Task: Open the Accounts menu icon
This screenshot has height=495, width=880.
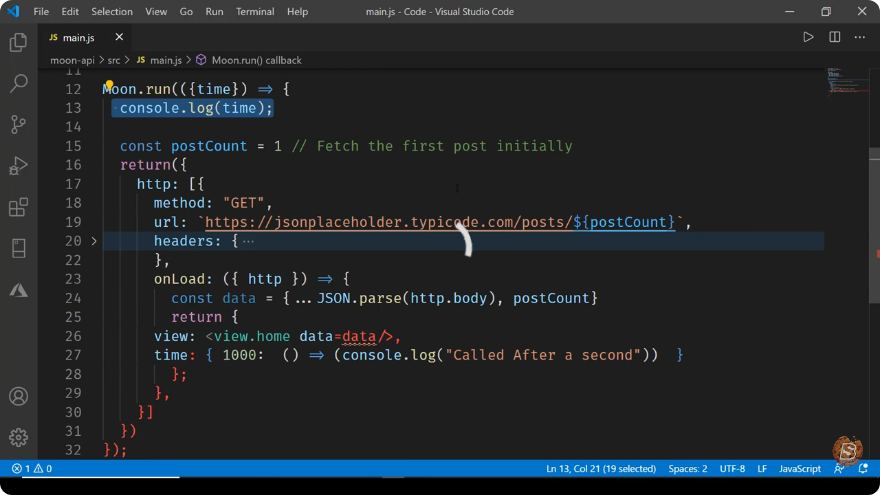Action: [x=18, y=396]
